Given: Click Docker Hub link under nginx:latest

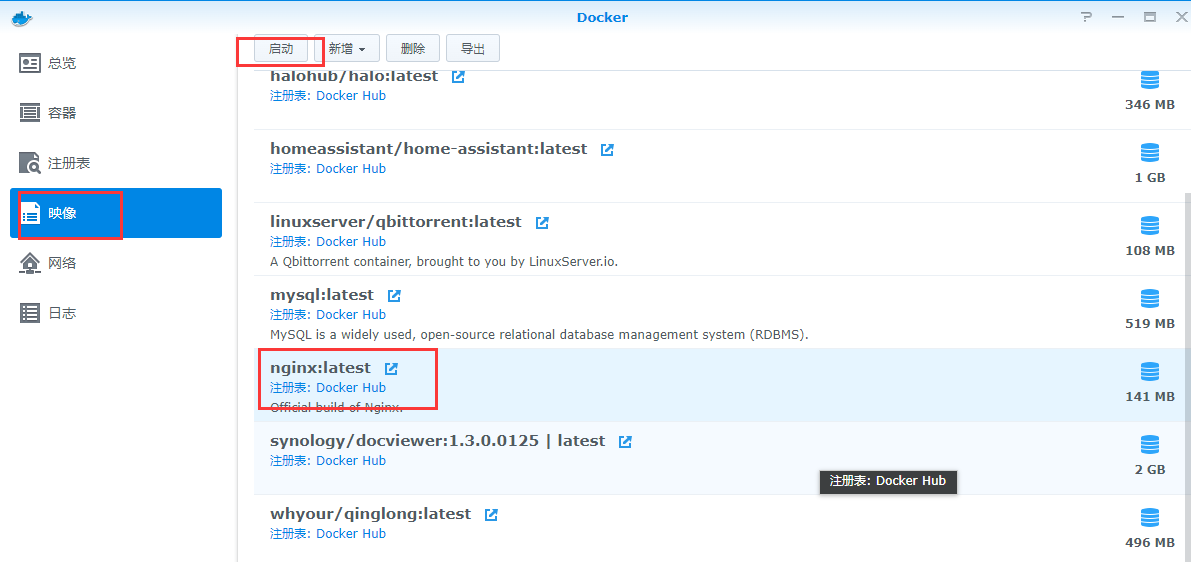Looking at the screenshot, I should [x=351, y=387].
